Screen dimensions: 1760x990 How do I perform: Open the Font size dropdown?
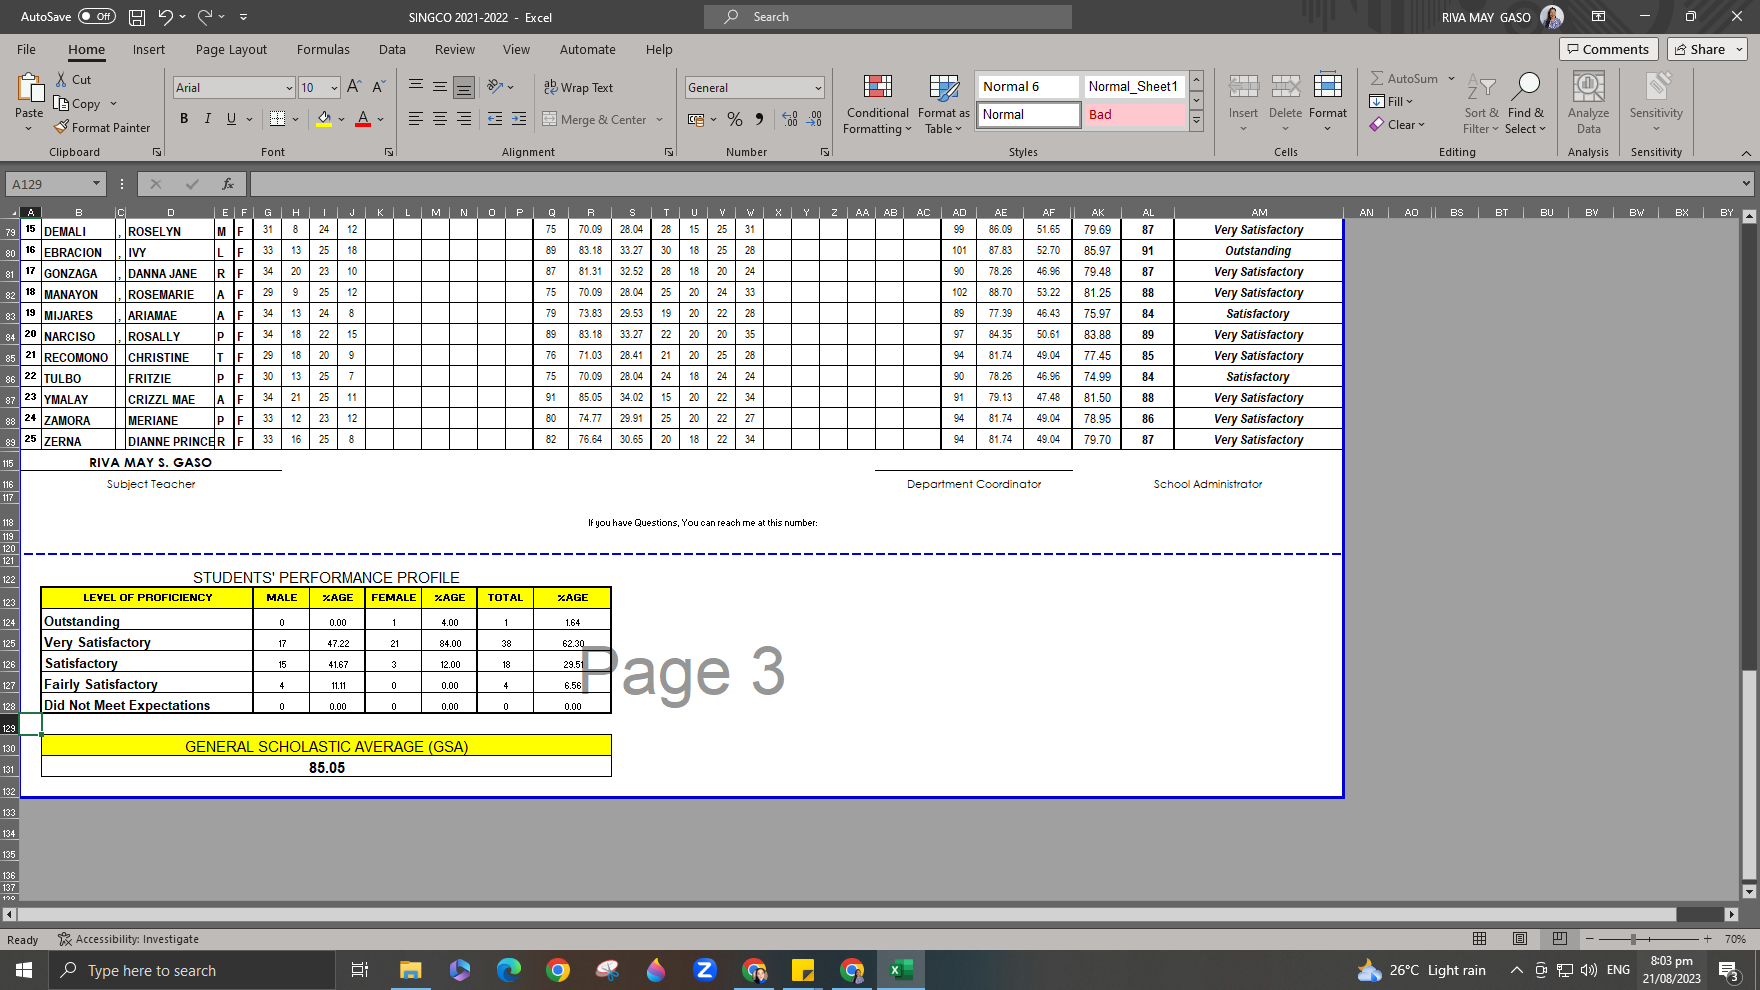(334, 88)
